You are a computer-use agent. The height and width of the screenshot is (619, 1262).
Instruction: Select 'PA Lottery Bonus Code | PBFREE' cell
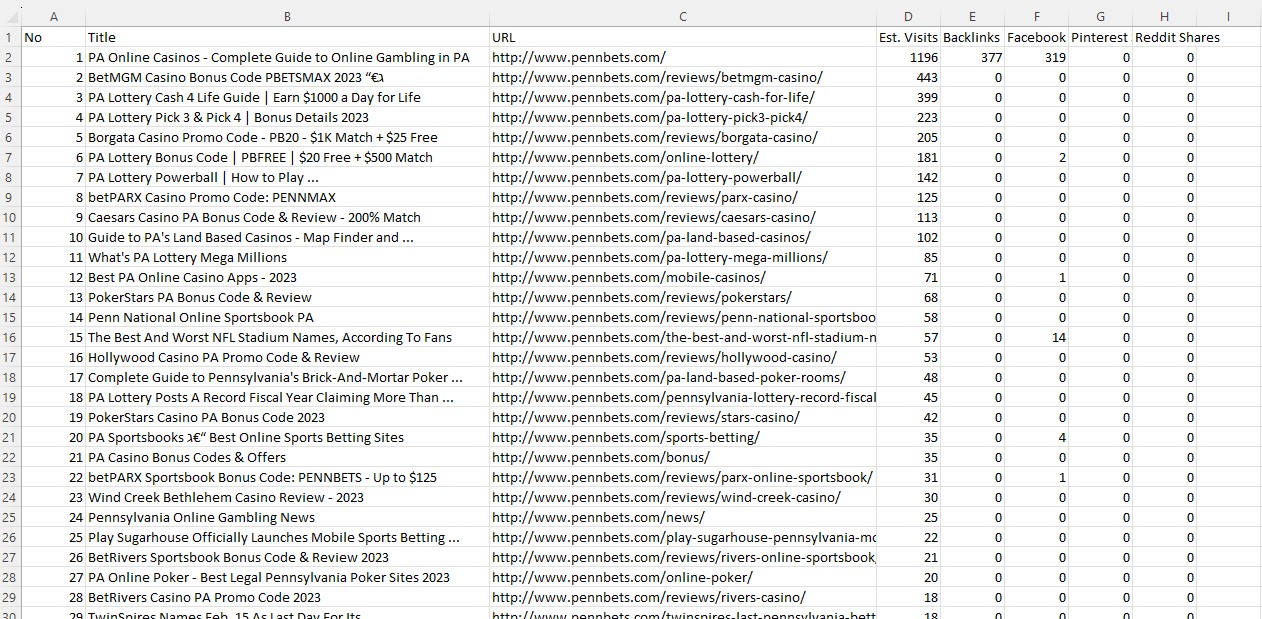click(287, 157)
